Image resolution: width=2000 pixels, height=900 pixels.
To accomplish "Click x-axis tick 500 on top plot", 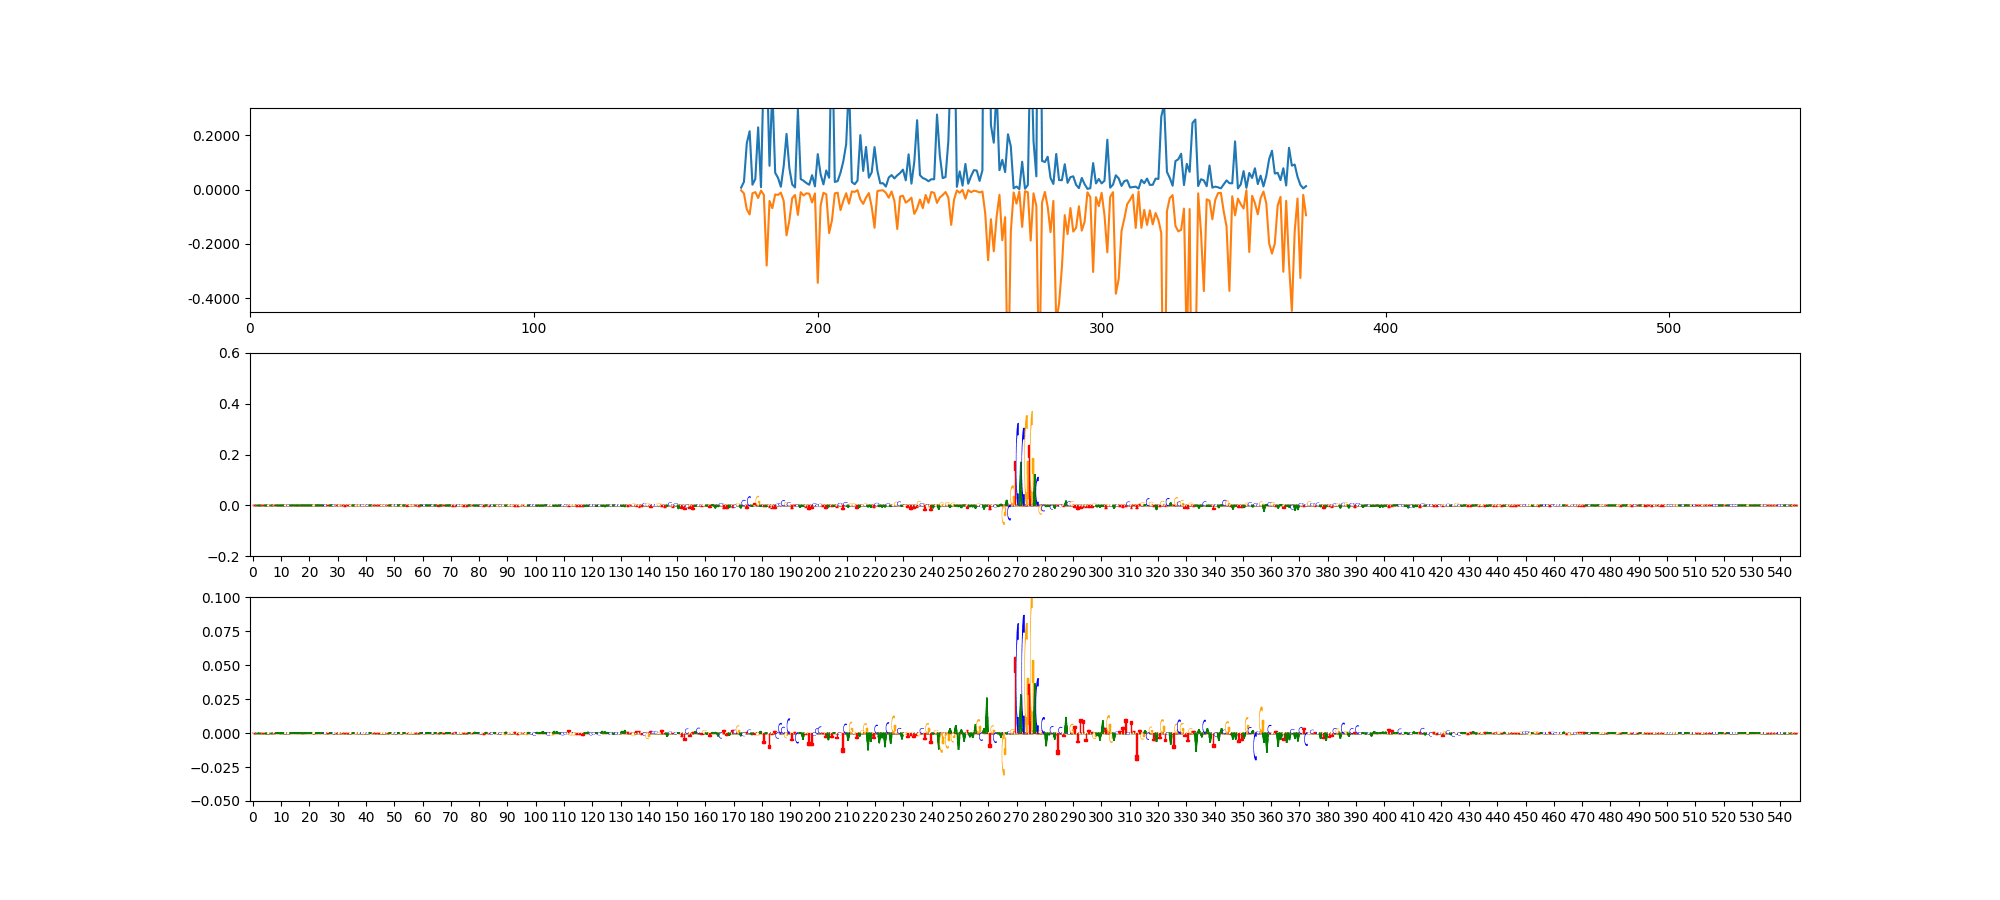I will coord(1669,328).
